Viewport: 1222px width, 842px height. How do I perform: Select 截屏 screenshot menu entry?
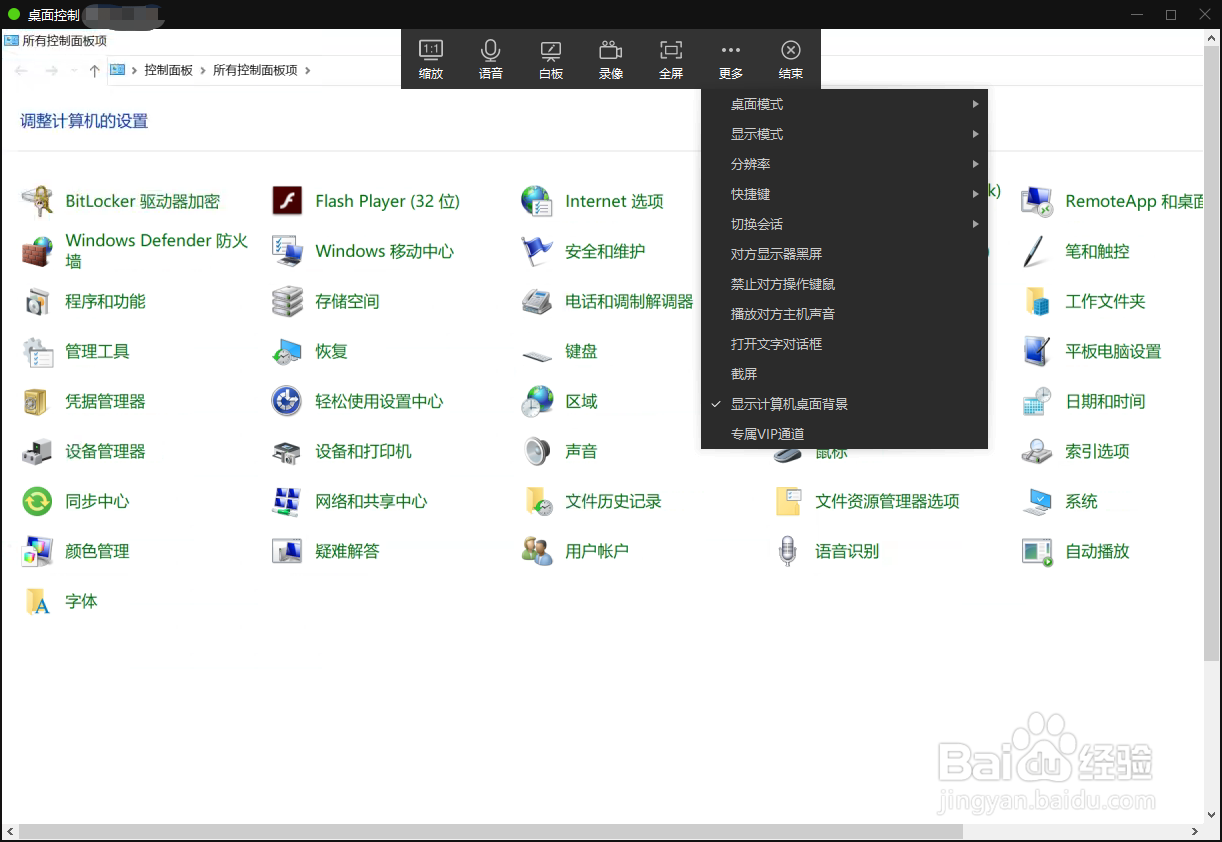click(x=845, y=374)
